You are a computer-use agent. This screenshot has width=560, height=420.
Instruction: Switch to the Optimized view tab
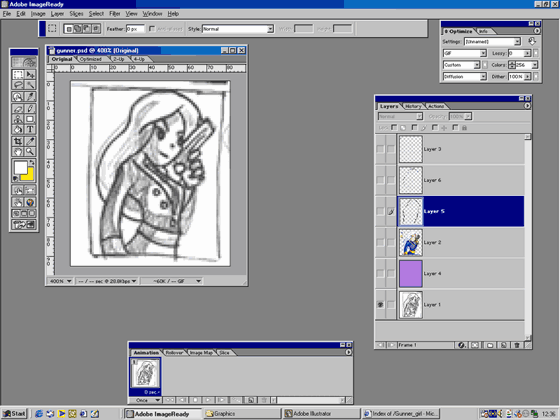(91, 59)
